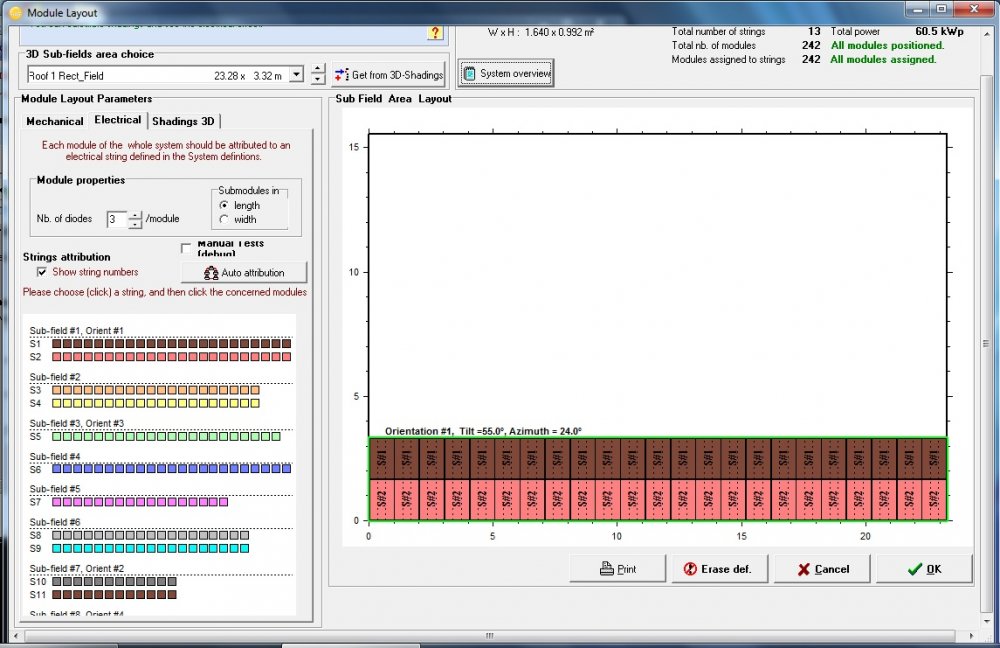This screenshot has width=1000, height=648.
Task: Open the Roof 1 Rect_Field sub-field dropdown
Action: point(295,75)
